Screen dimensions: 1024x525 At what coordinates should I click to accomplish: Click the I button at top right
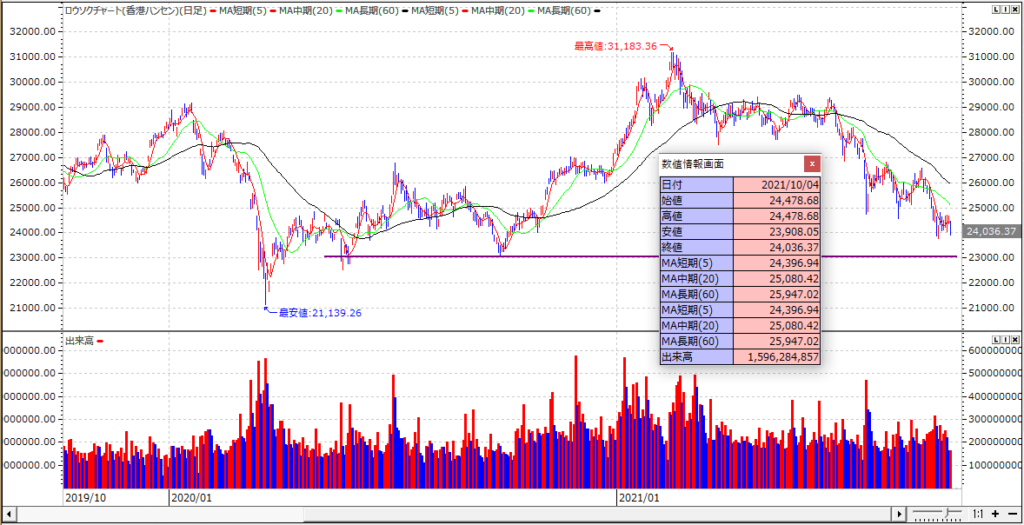(1003, 8)
